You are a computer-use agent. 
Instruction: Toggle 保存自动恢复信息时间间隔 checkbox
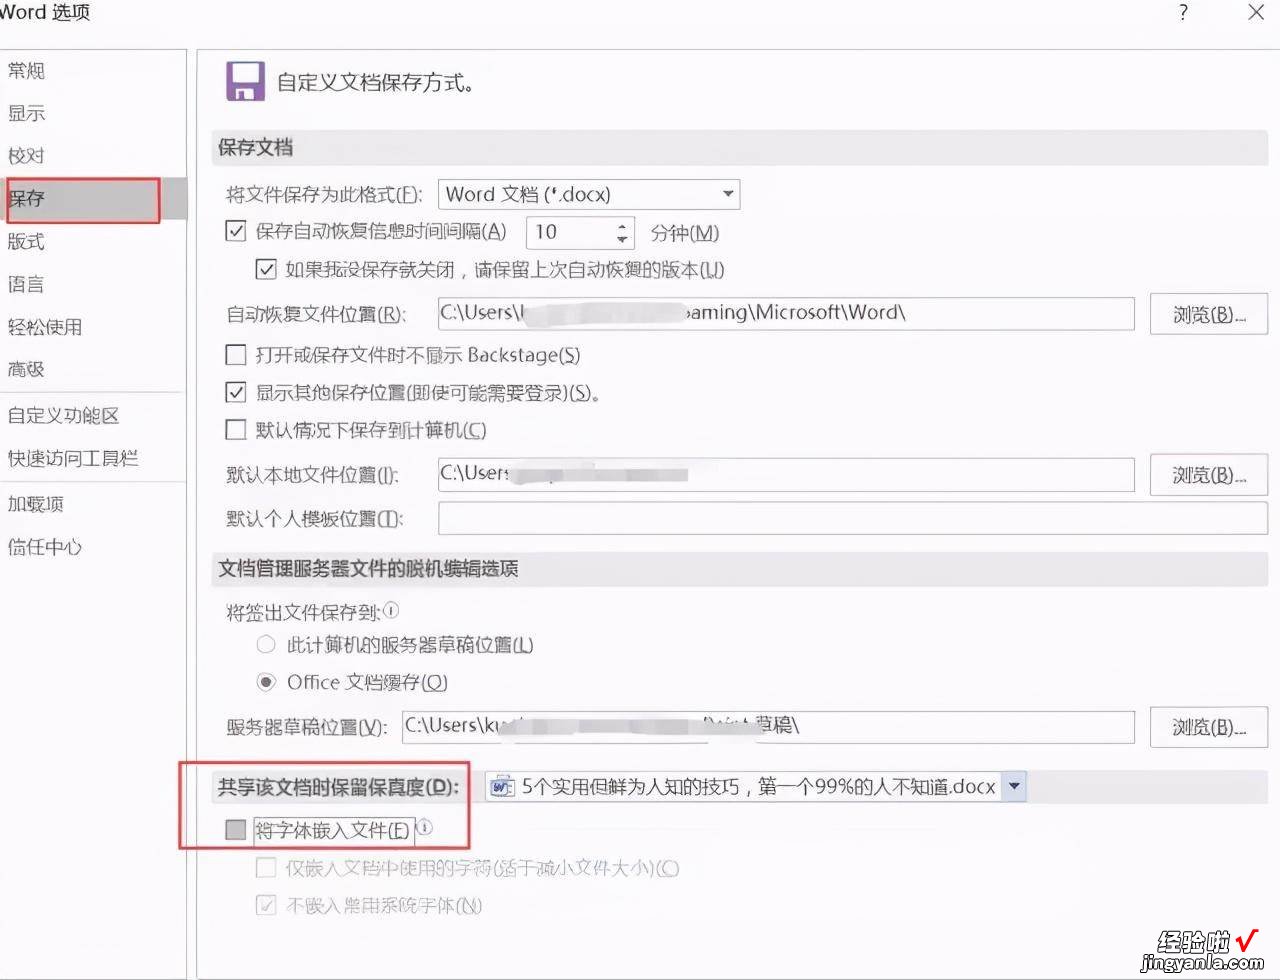[236, 232]
